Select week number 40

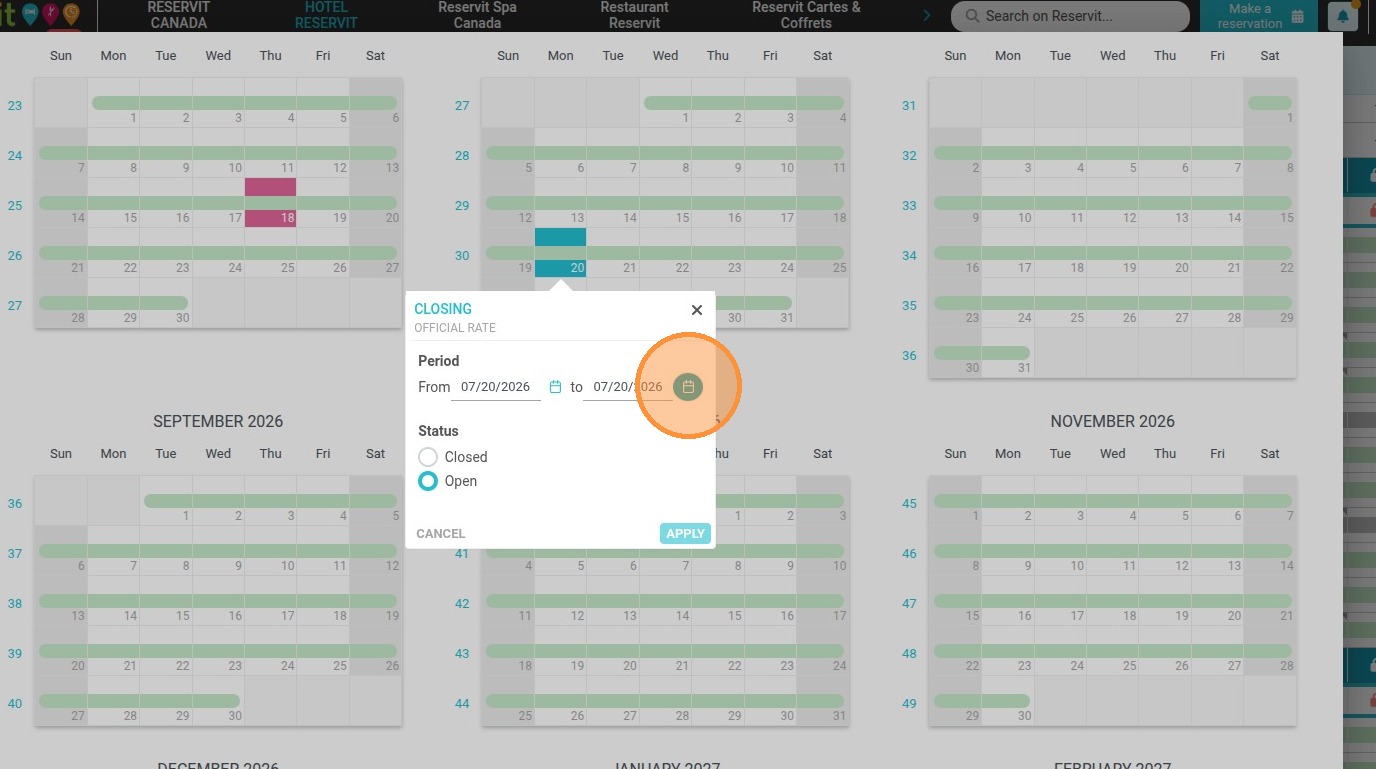pyautogui.click(x=15, y=703)
